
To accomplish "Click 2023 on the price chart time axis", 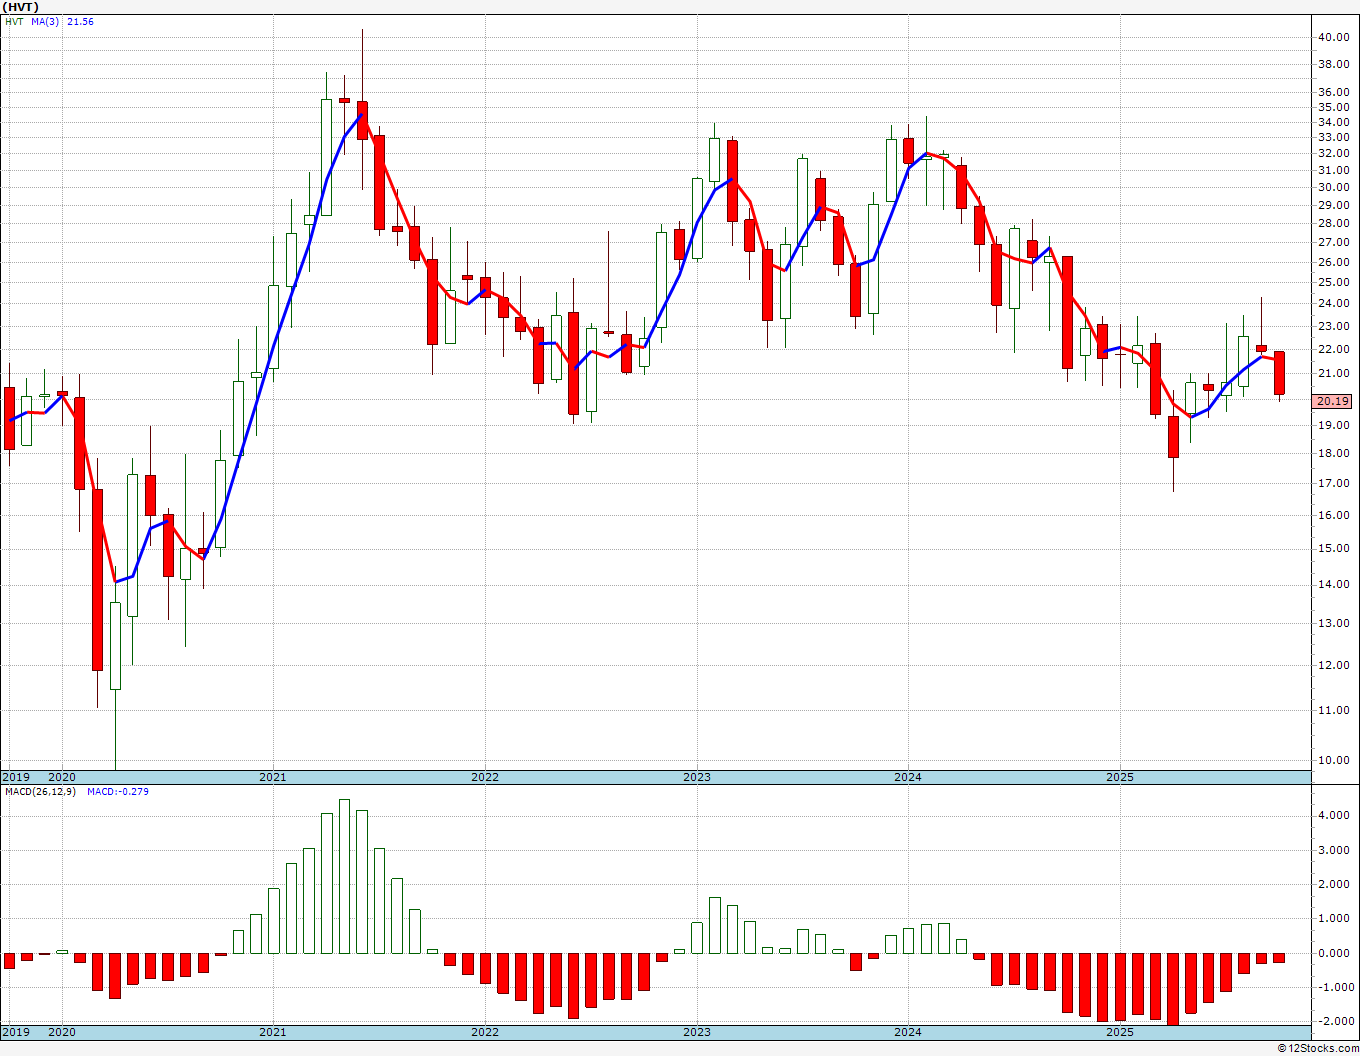I will 697,777.
